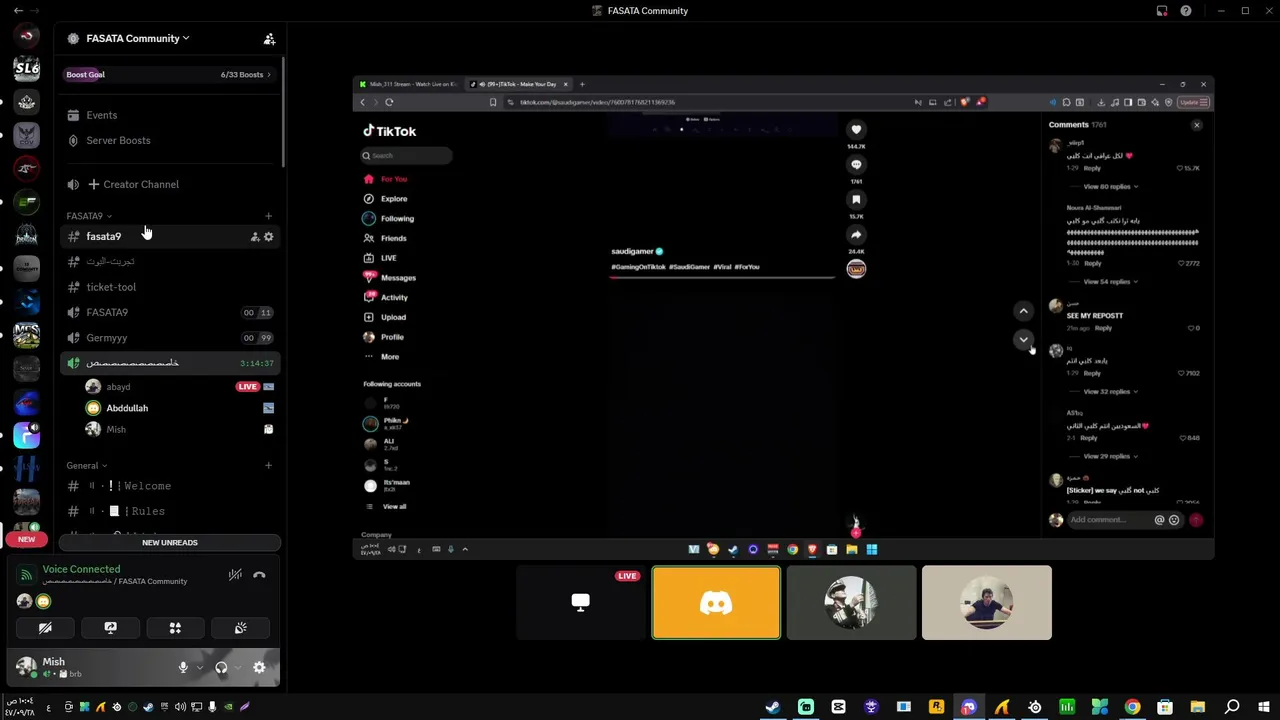
Task: Collapse the FASATA9 category
Action: [89, 216]
